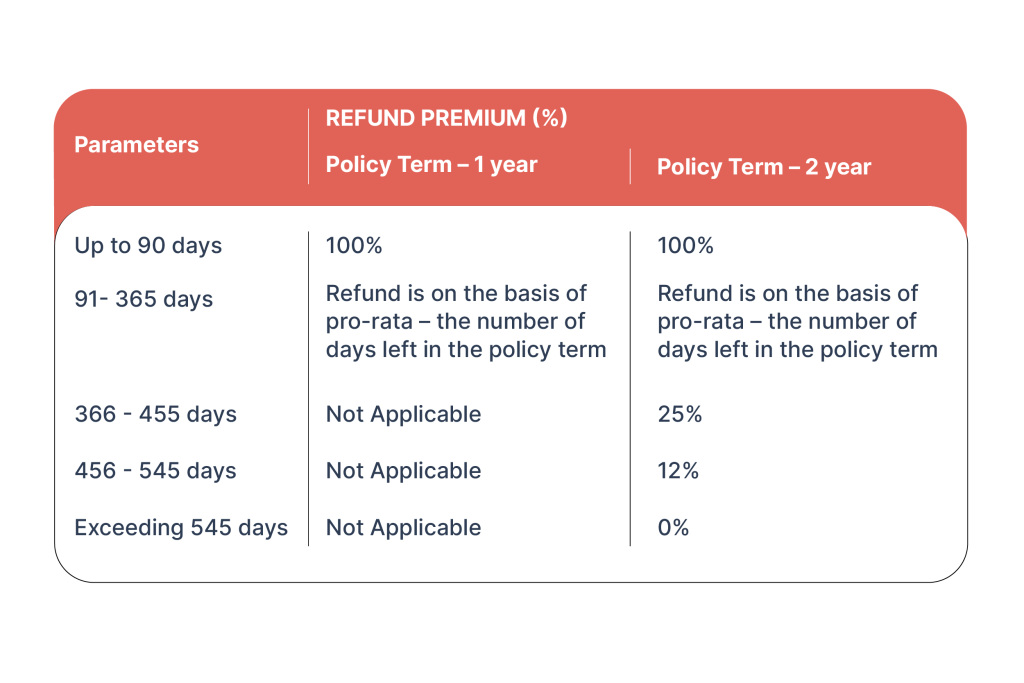Click the pro-rata refund text for 2 year term
The width and height of the screenshot is (1024, 683).
point(797,322)
